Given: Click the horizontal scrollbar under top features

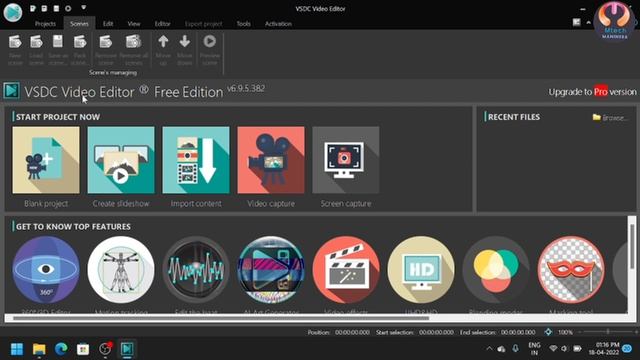Looking at the screenshot, I should [x=221, y=318].
